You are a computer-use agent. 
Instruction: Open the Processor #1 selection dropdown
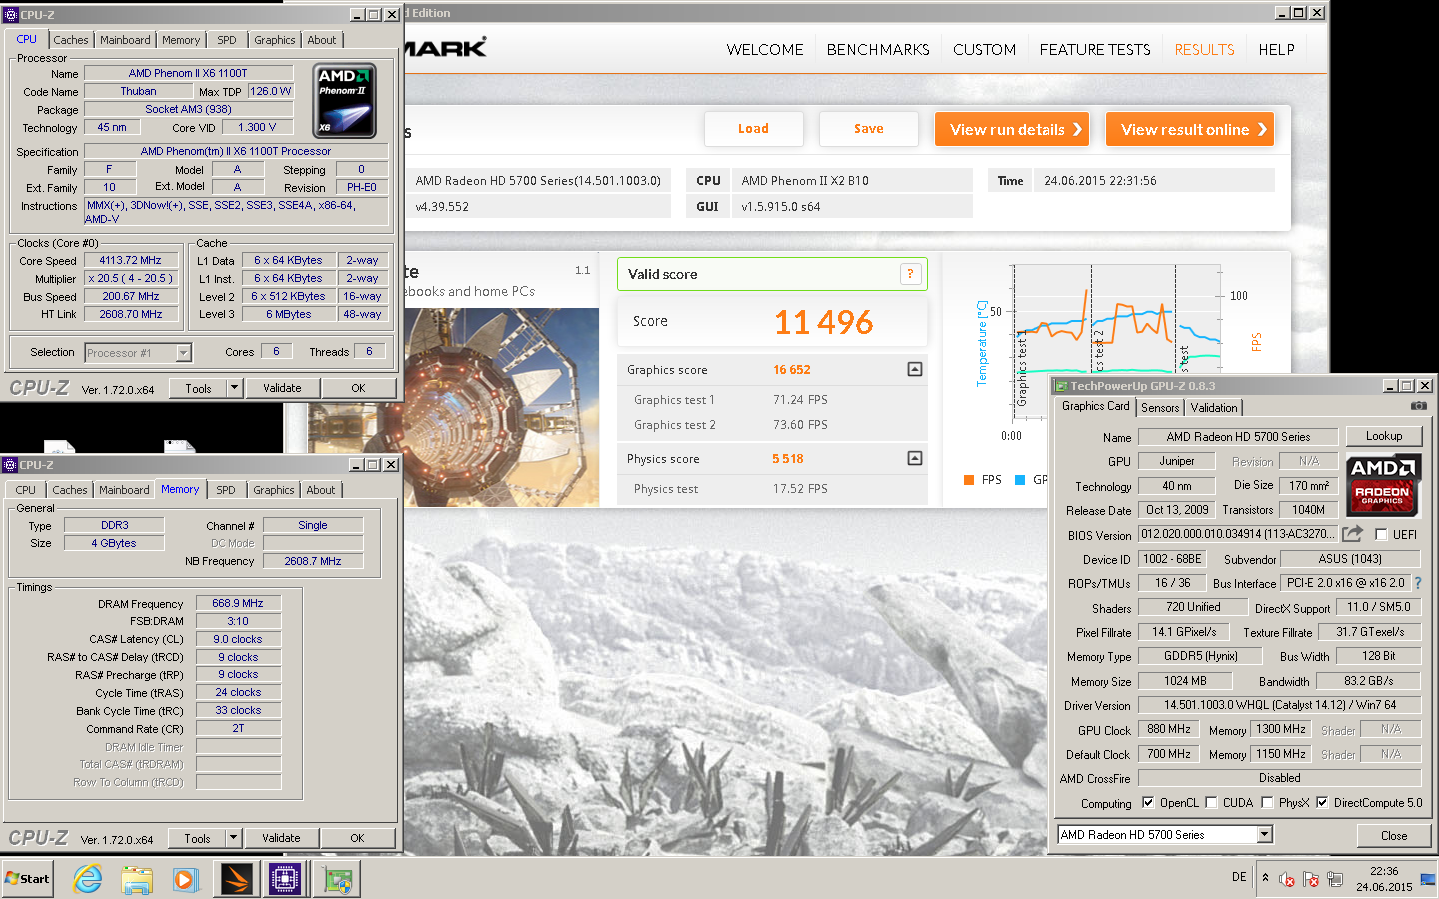click(183, 352)
